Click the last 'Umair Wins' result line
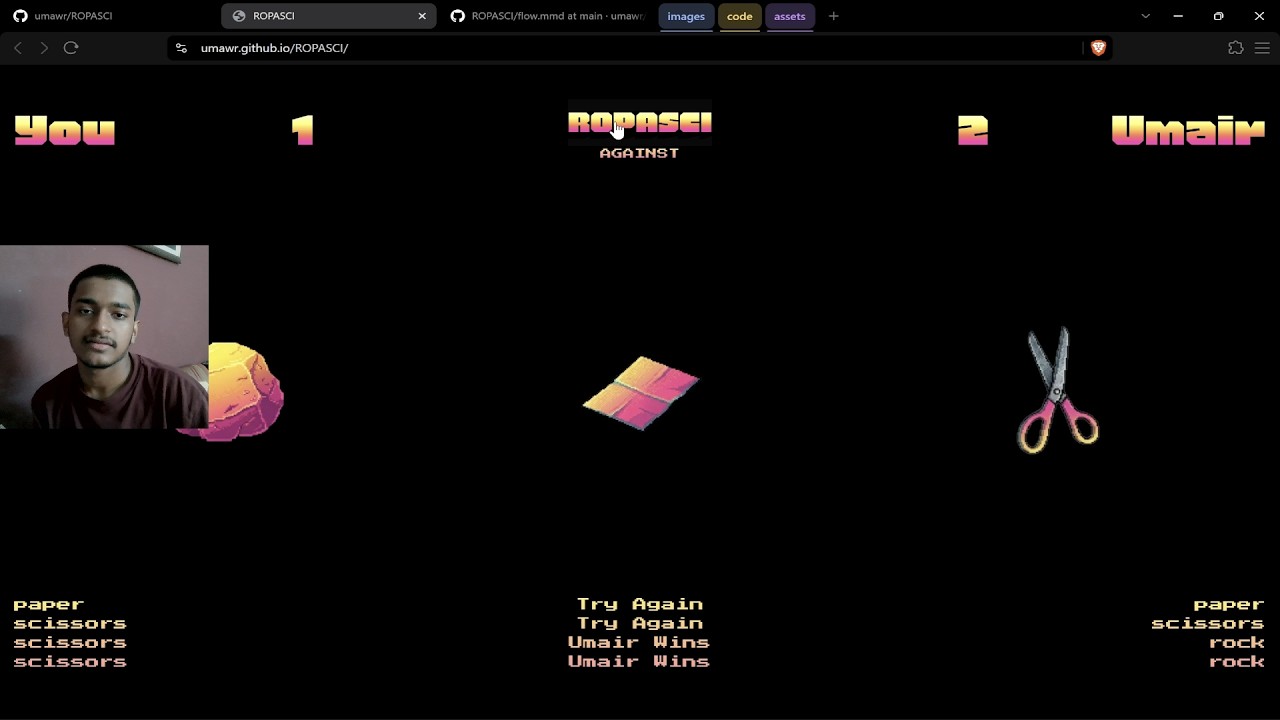Image resolution: width=1280 pixels, height=720 pixels. point(639,661)
